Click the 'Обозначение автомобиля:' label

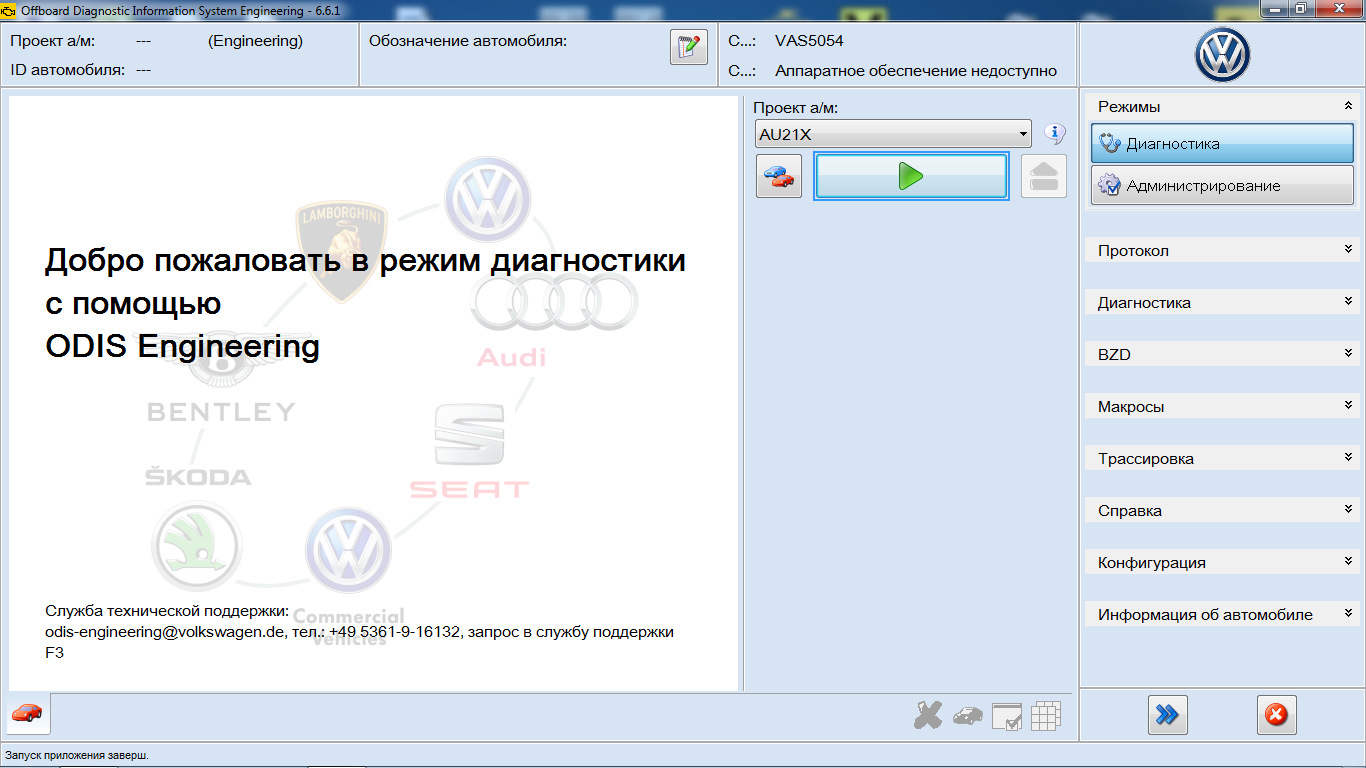468,41
